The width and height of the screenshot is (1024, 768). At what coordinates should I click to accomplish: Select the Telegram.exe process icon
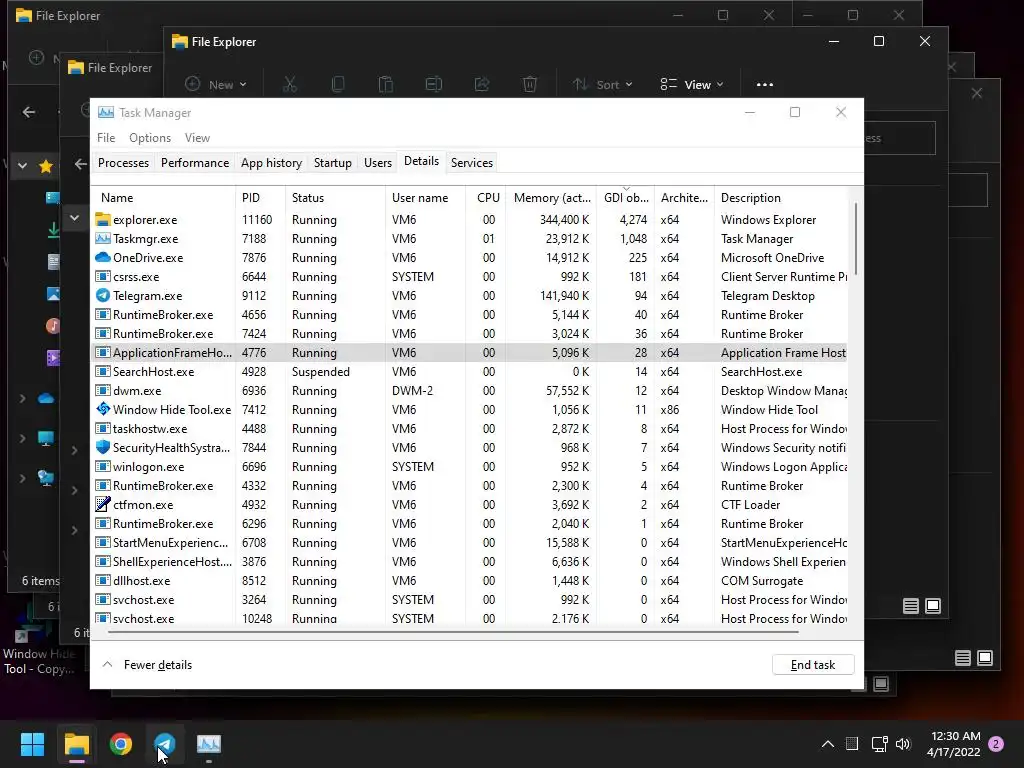103,295
